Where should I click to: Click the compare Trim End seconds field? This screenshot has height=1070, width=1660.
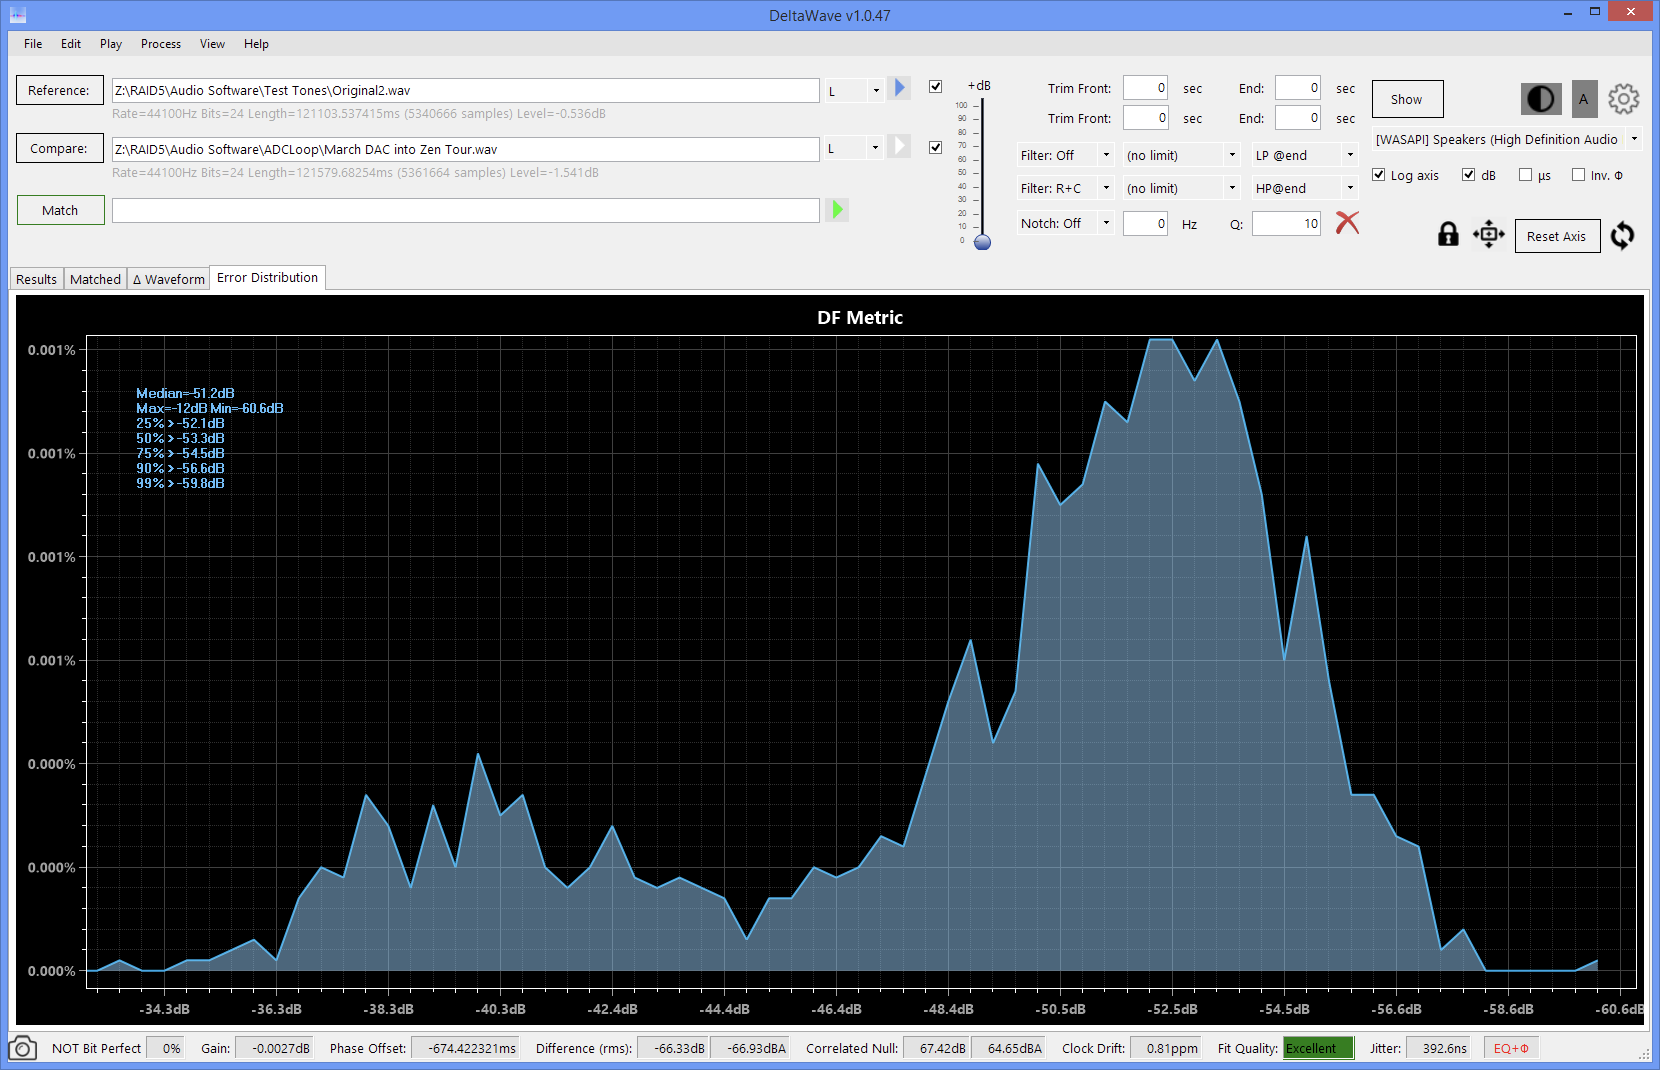click(1298, 117)
